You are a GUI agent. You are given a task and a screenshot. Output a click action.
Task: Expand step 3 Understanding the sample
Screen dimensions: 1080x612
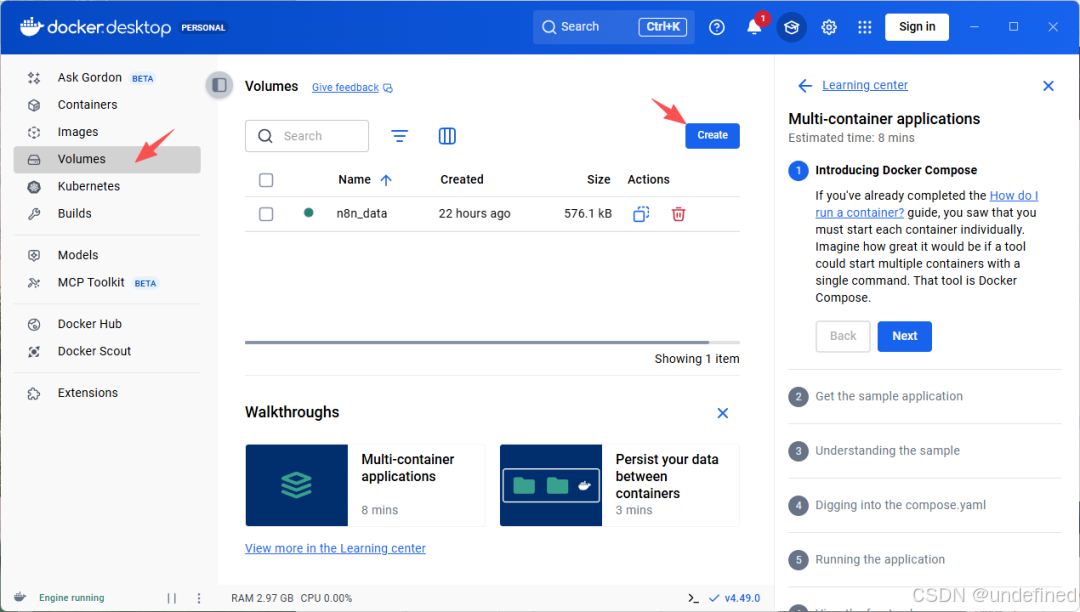pyautogui.click(x=924, y=451)
